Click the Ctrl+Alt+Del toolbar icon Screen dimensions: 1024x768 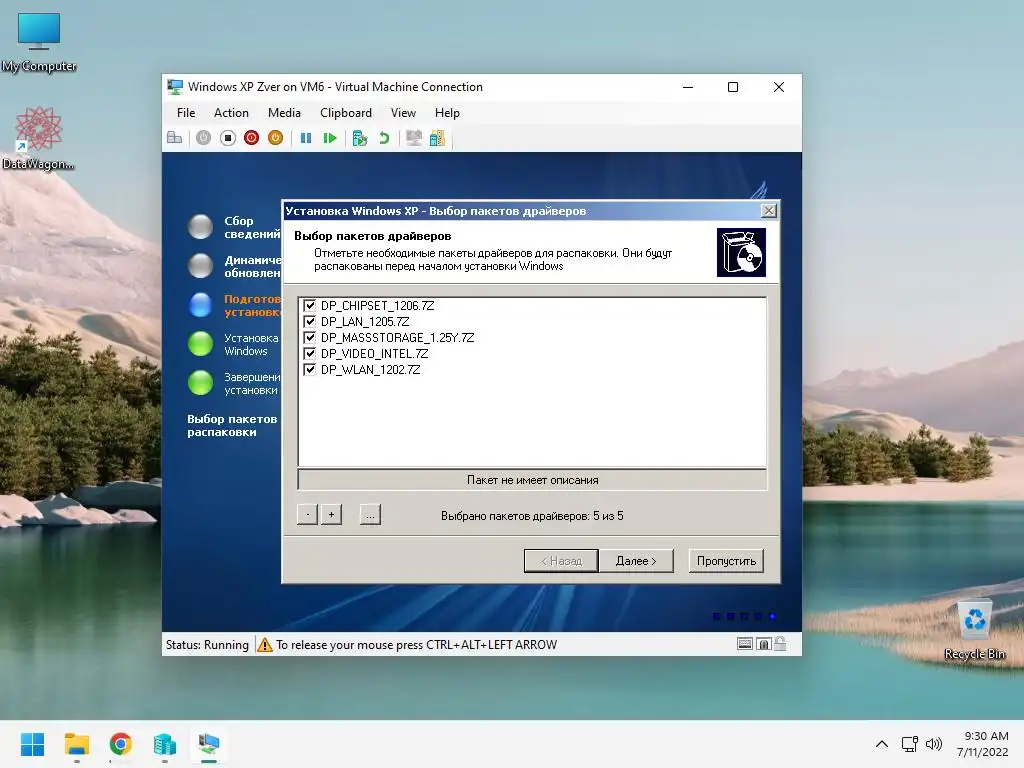tap(174, 138)
